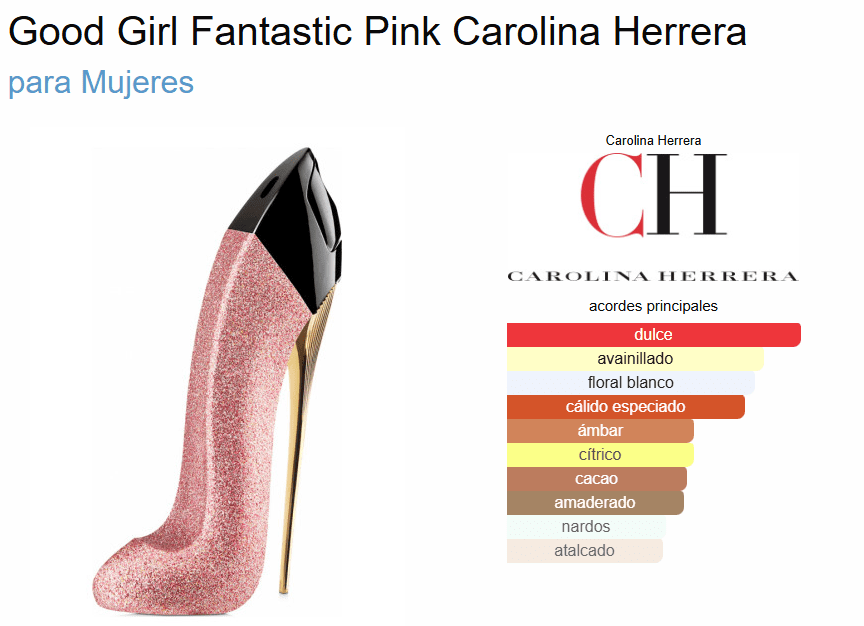Click the 'Carolina Herrera' text above logo
864x626 pixels.
point(654,141)
